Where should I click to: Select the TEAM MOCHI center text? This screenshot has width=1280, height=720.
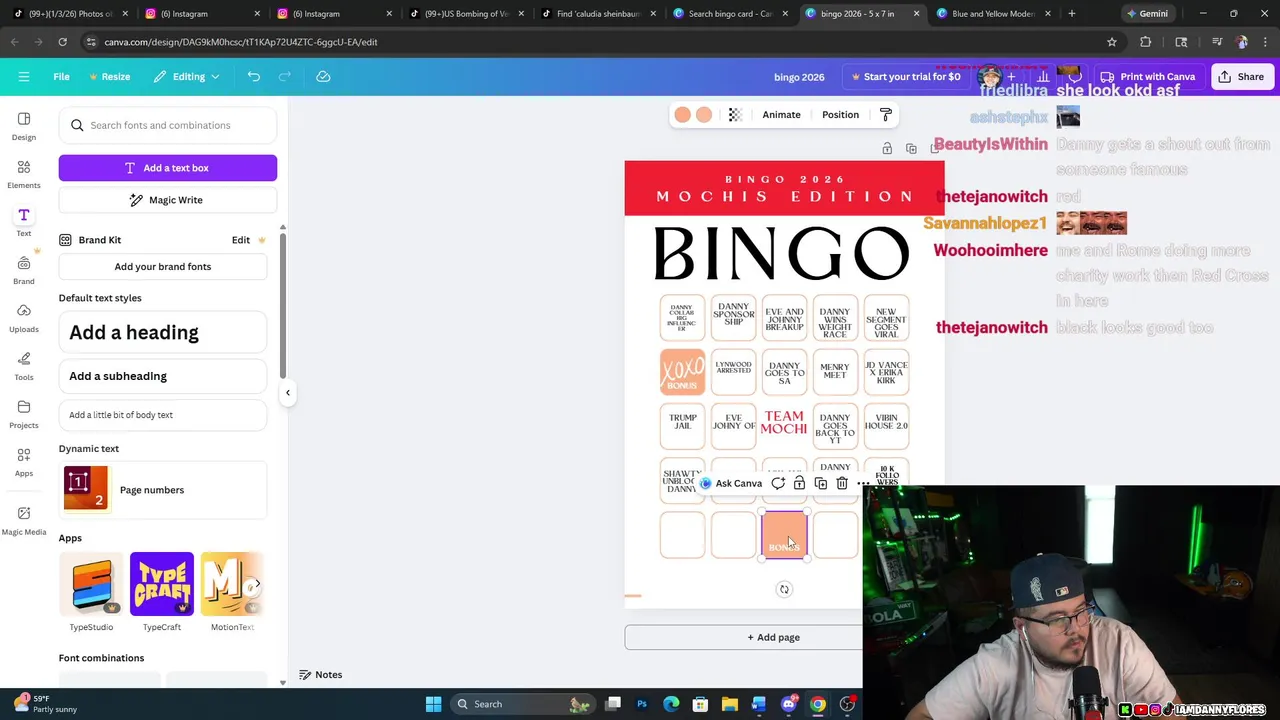click(x=784, y=422)
